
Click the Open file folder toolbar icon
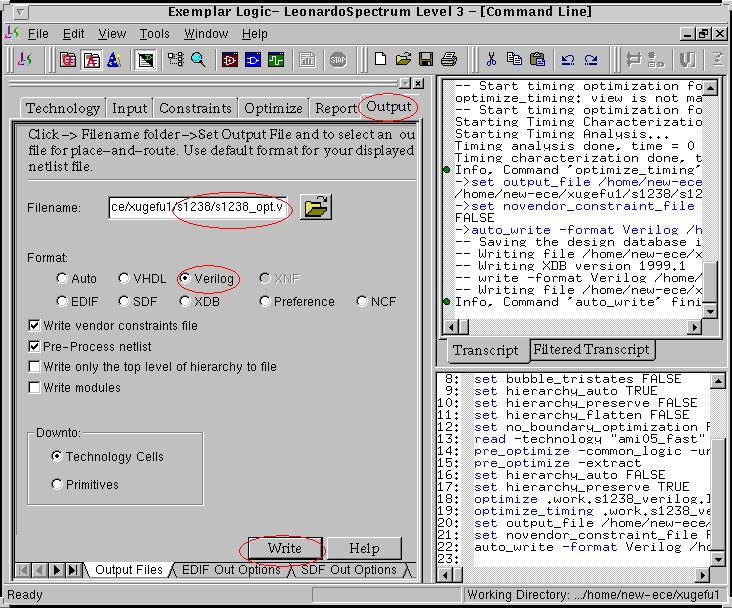(403, 59)
